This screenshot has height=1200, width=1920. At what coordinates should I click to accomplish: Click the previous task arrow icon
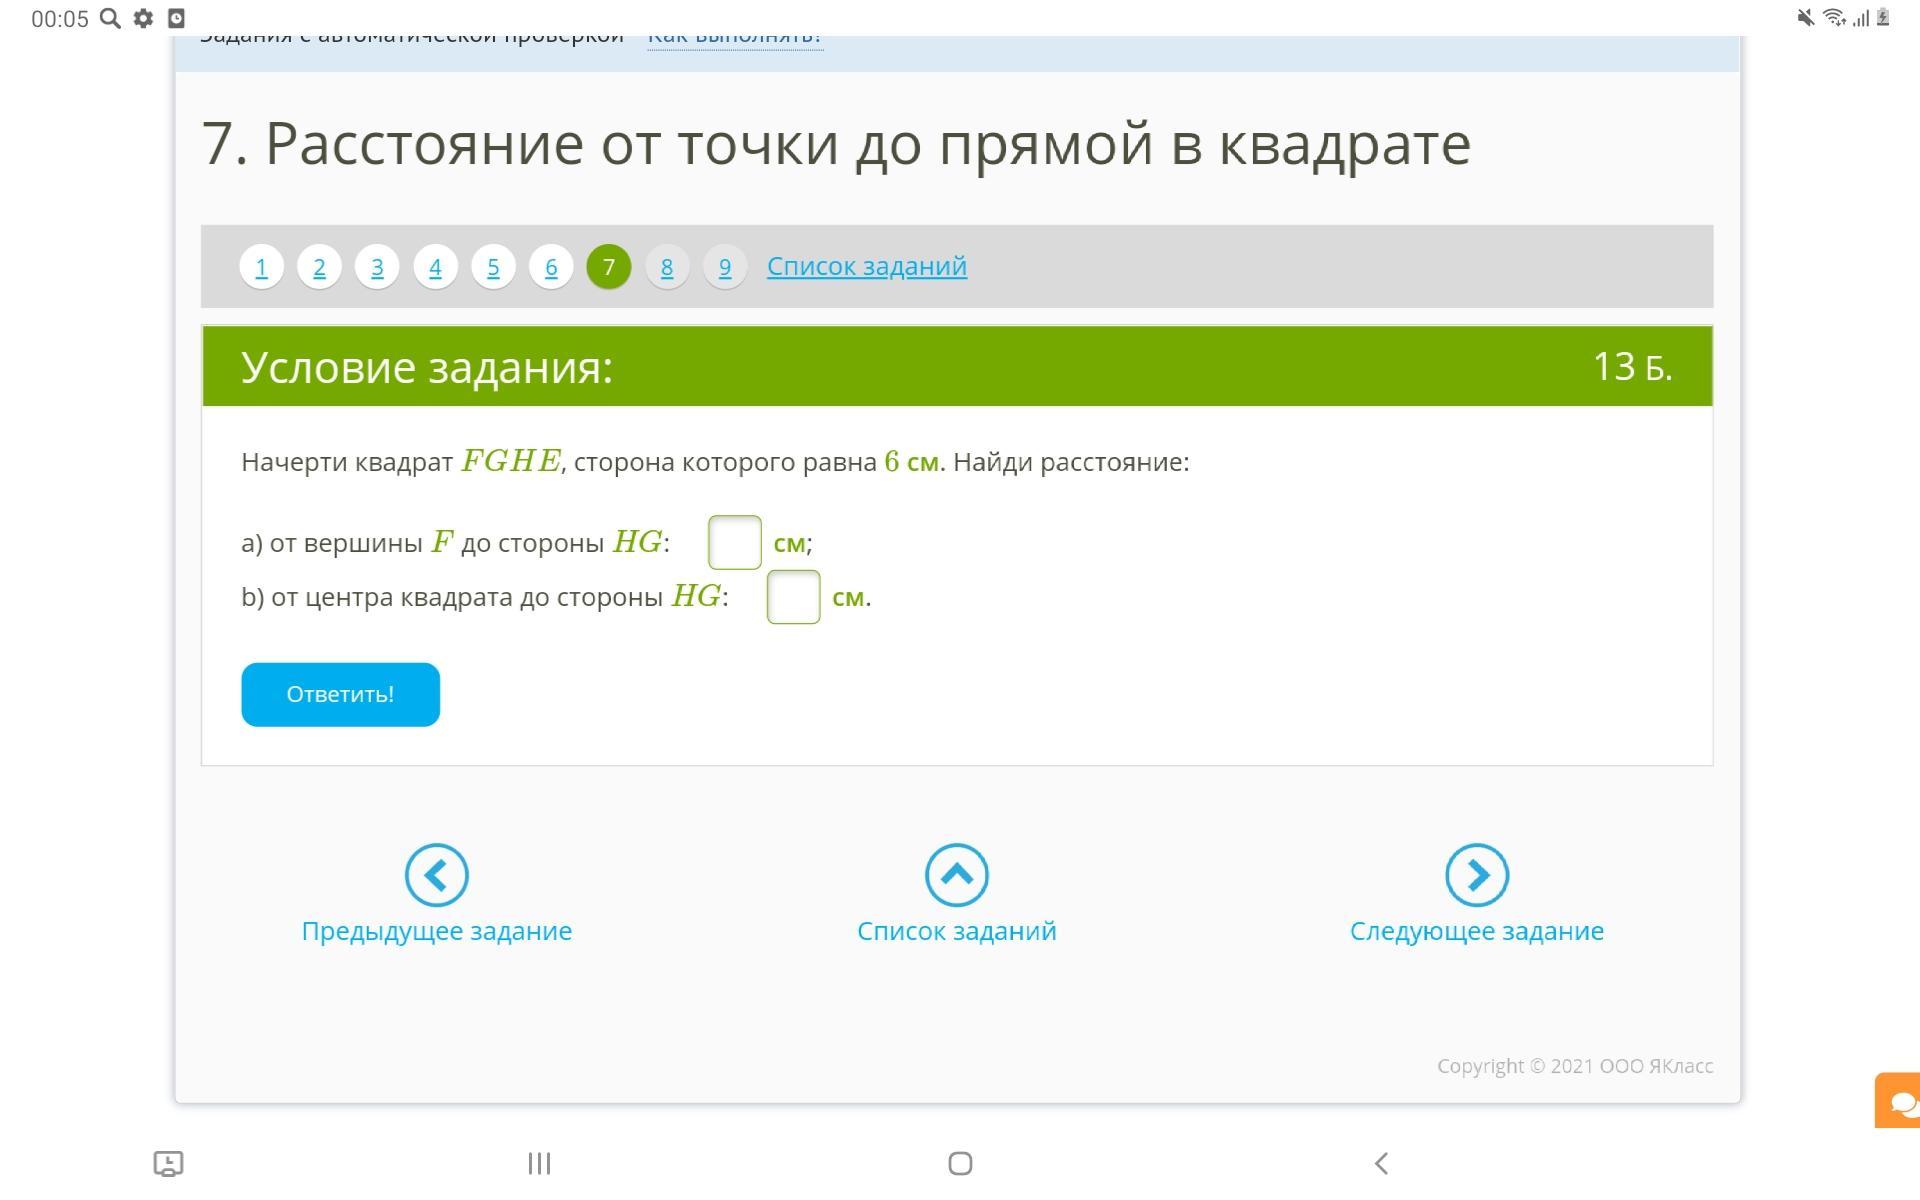(436, 875)
